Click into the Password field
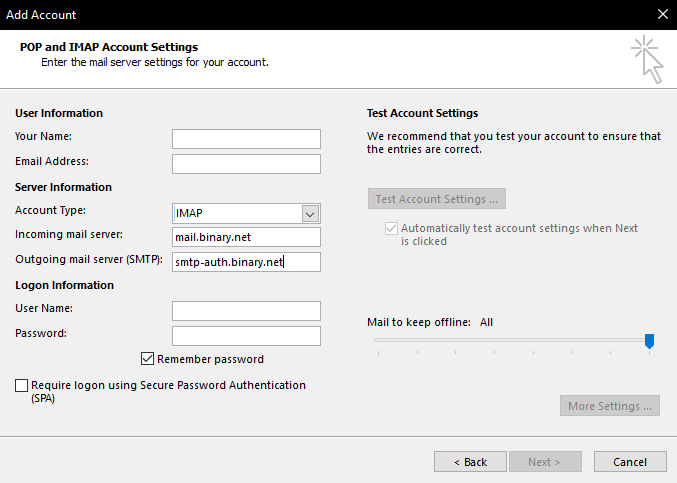 [x=246, y=336]
